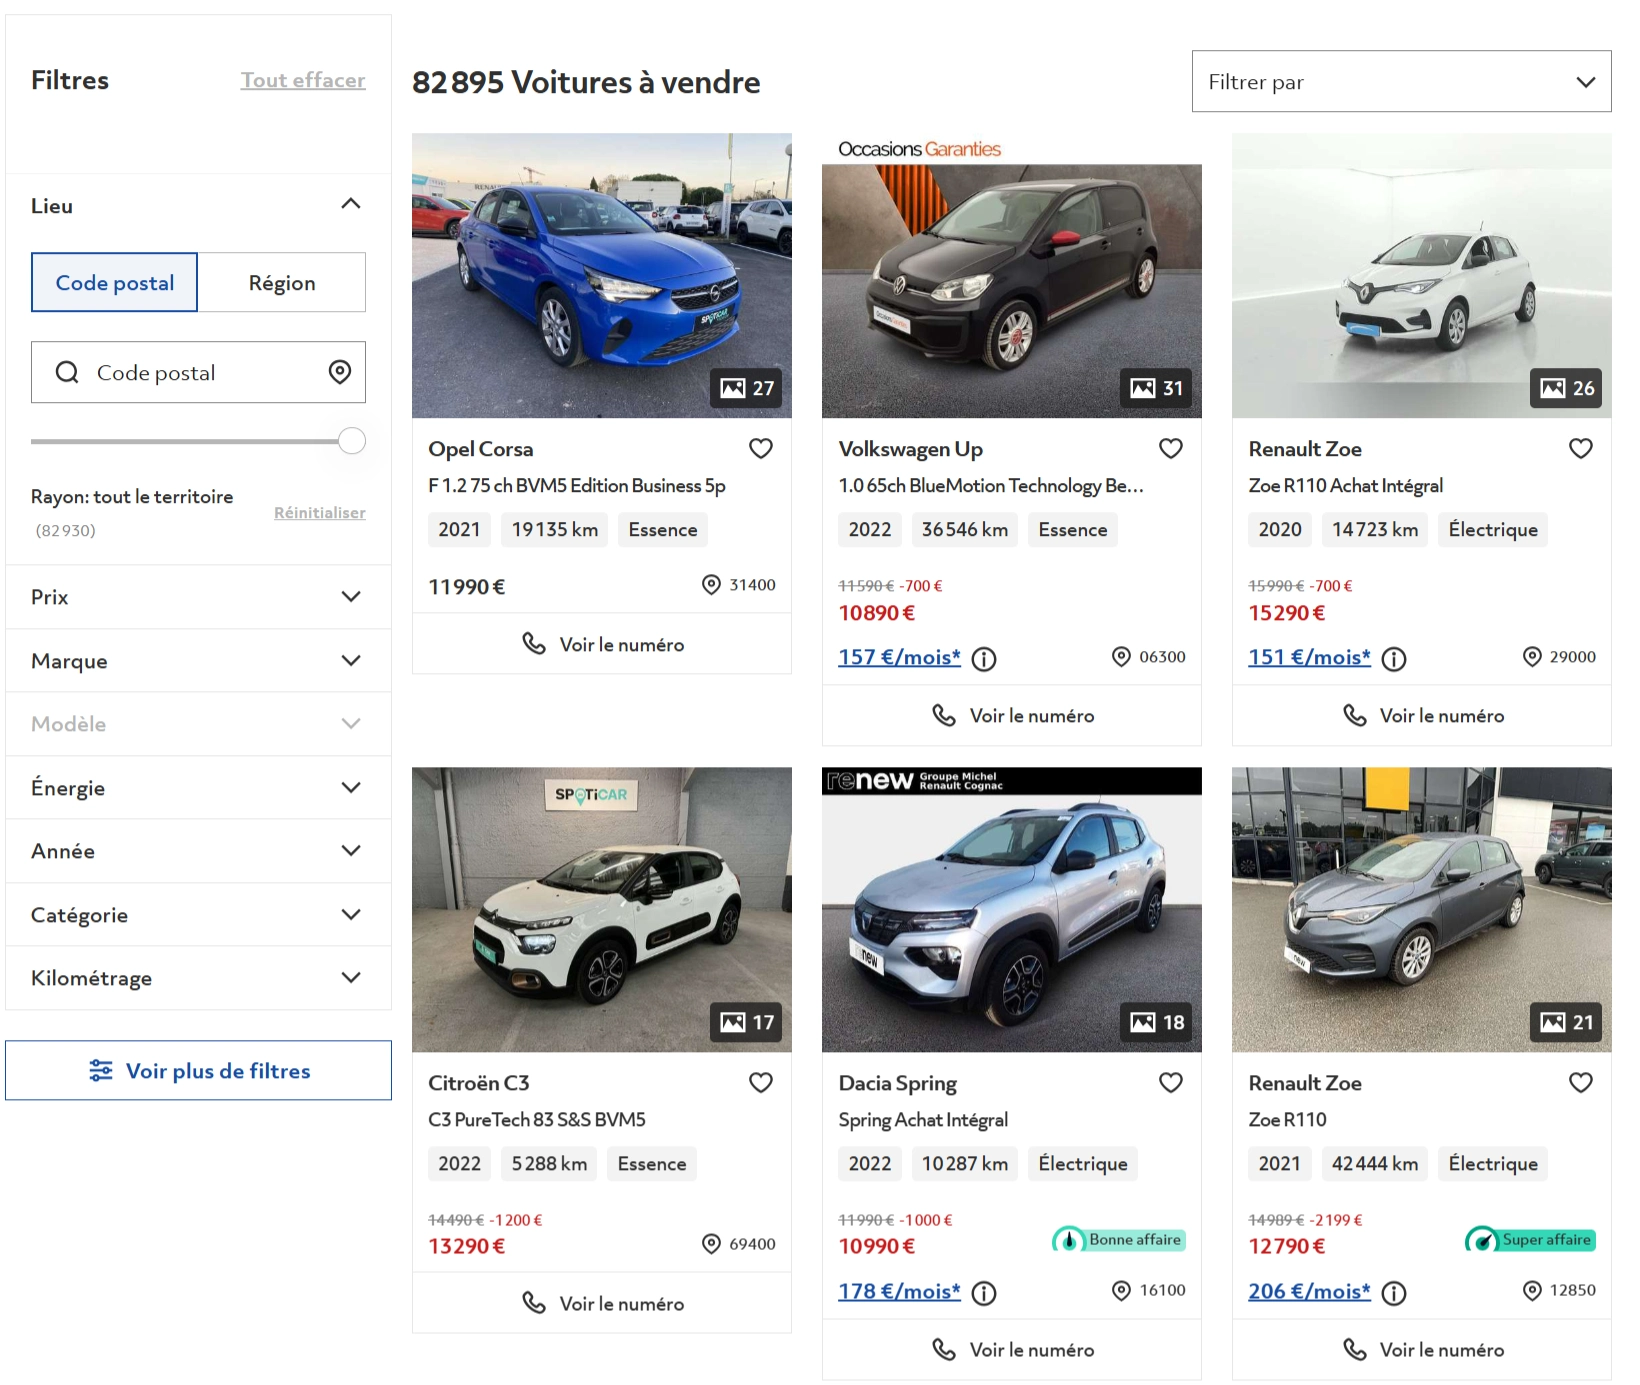
Task: Click Voir plus de filtres button
Action: click(198, 1070)
